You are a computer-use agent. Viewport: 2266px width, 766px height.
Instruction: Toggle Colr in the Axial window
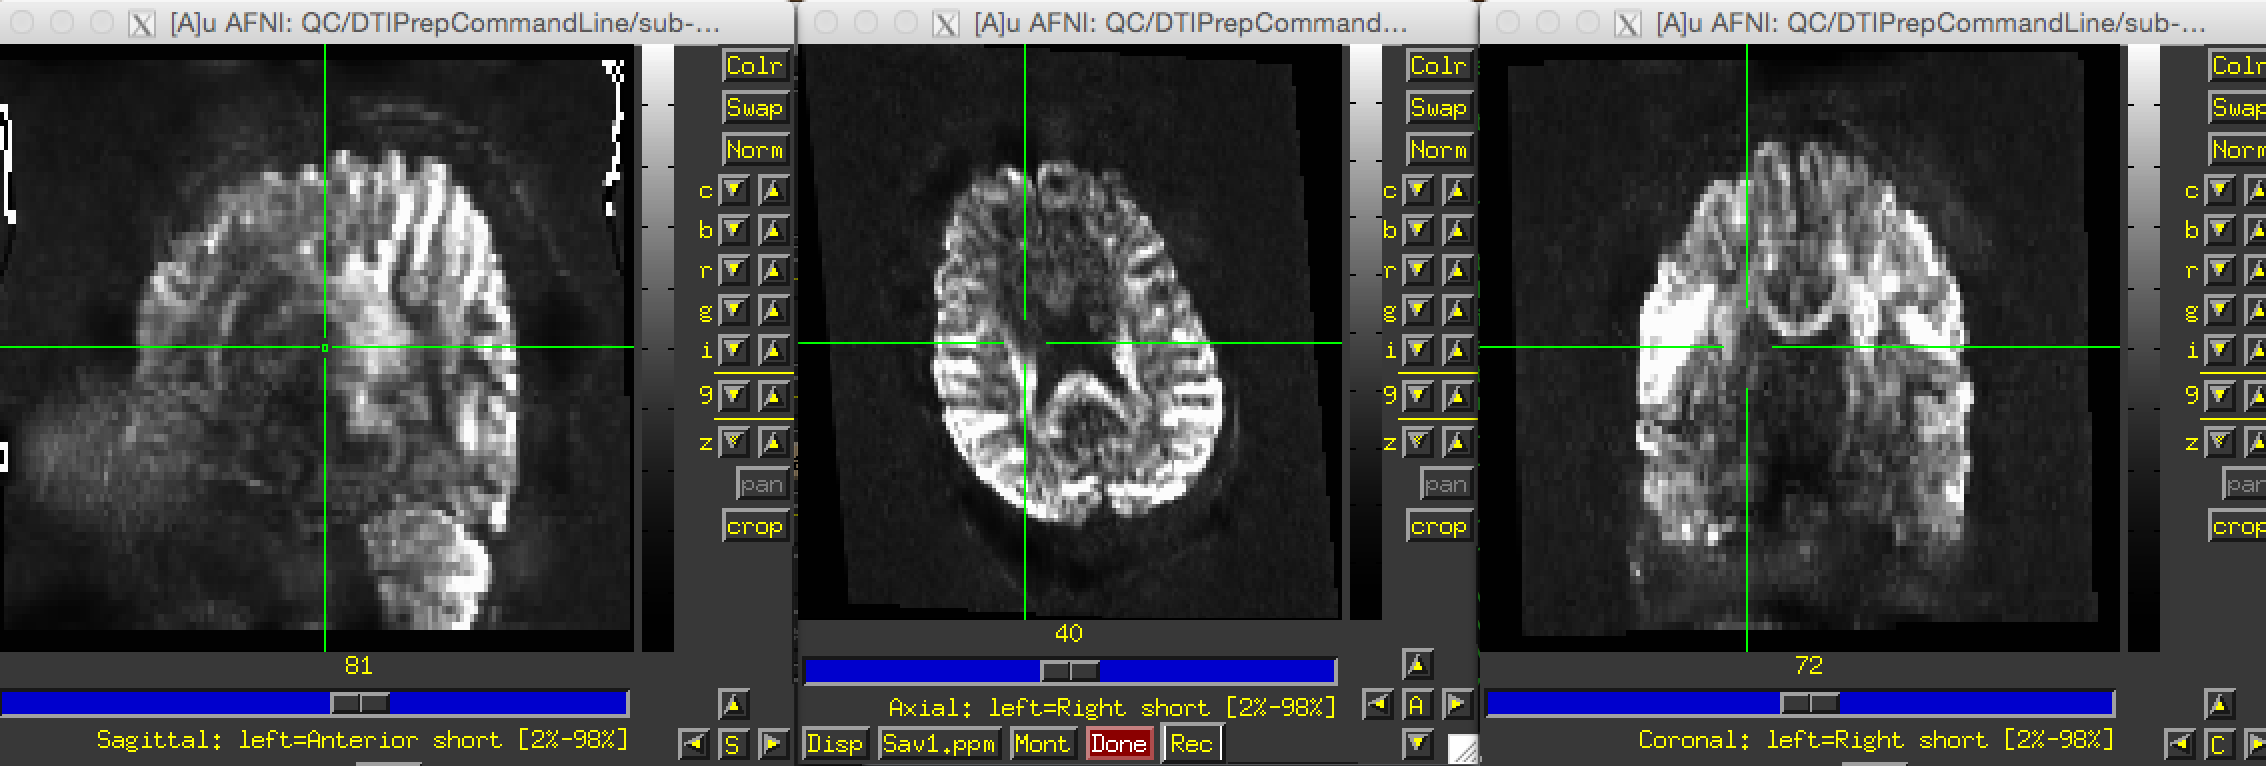(1437, 66)
